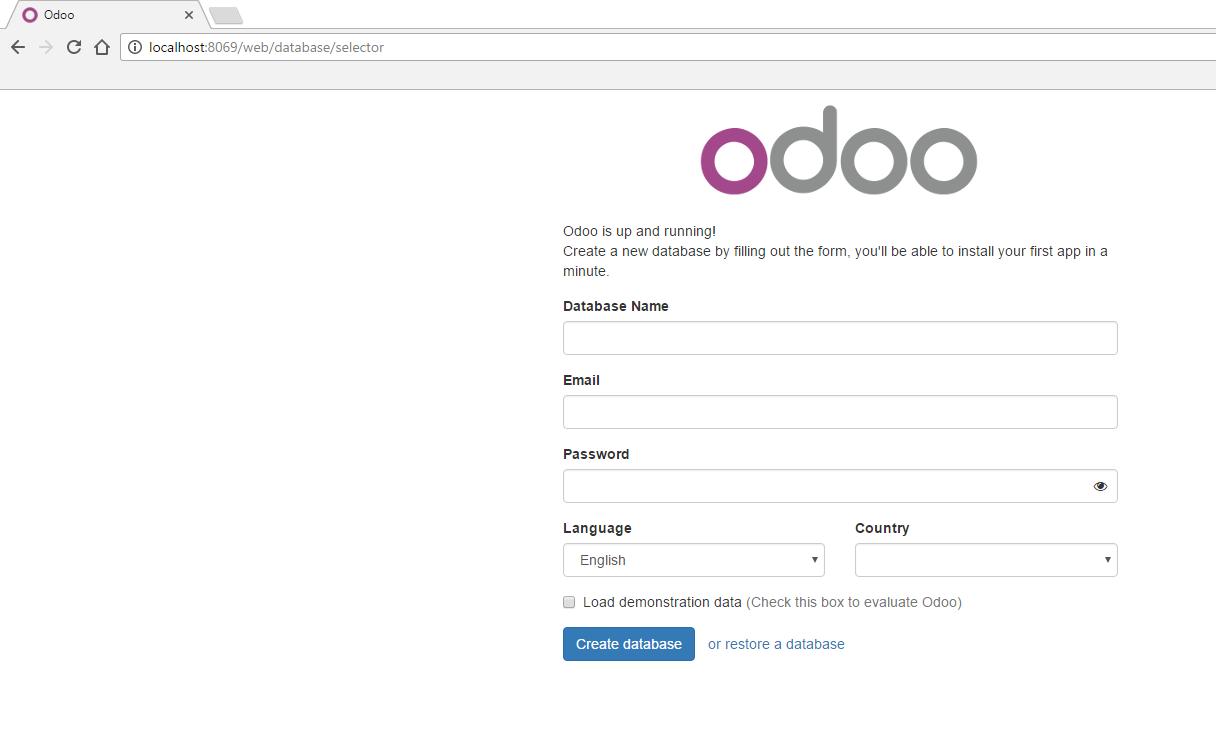Click the Odoo logo
This screenshot has height=740, width=1216.
coord(839,150)
